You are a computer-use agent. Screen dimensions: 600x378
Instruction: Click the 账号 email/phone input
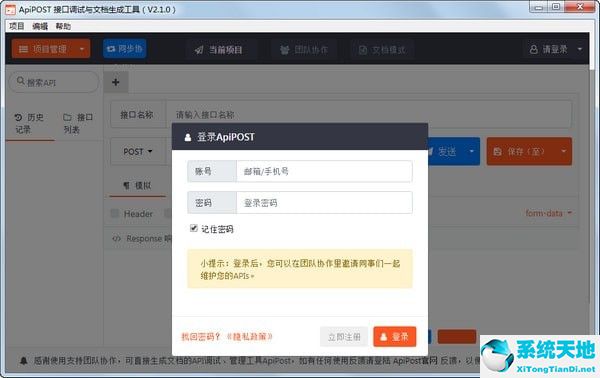click(324, 171)
